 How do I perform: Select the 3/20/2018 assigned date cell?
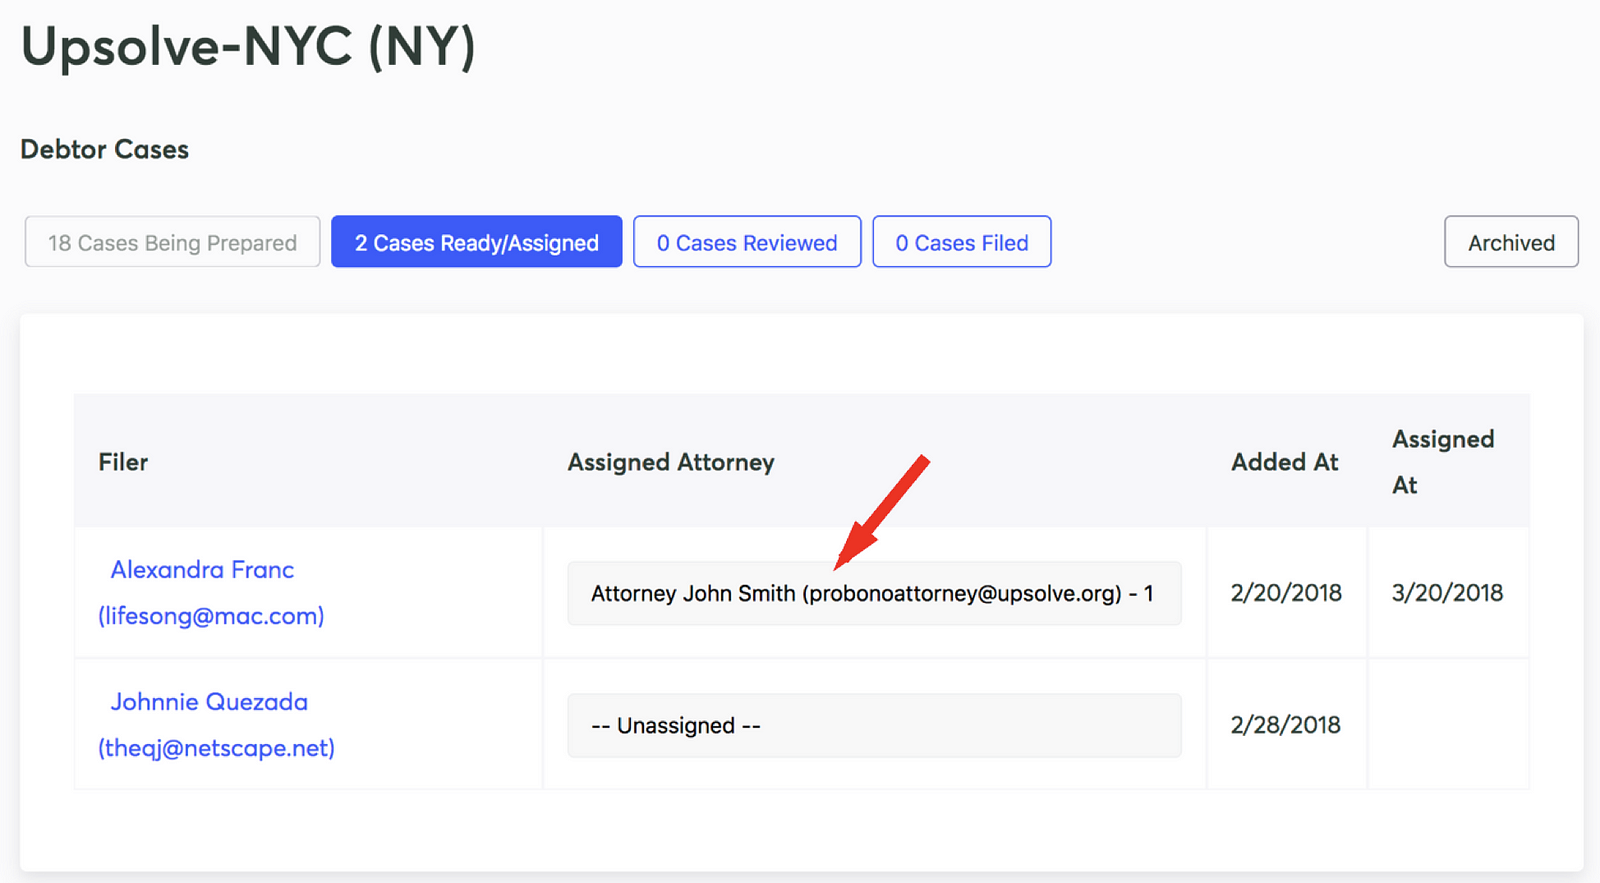pos(1447,592)
